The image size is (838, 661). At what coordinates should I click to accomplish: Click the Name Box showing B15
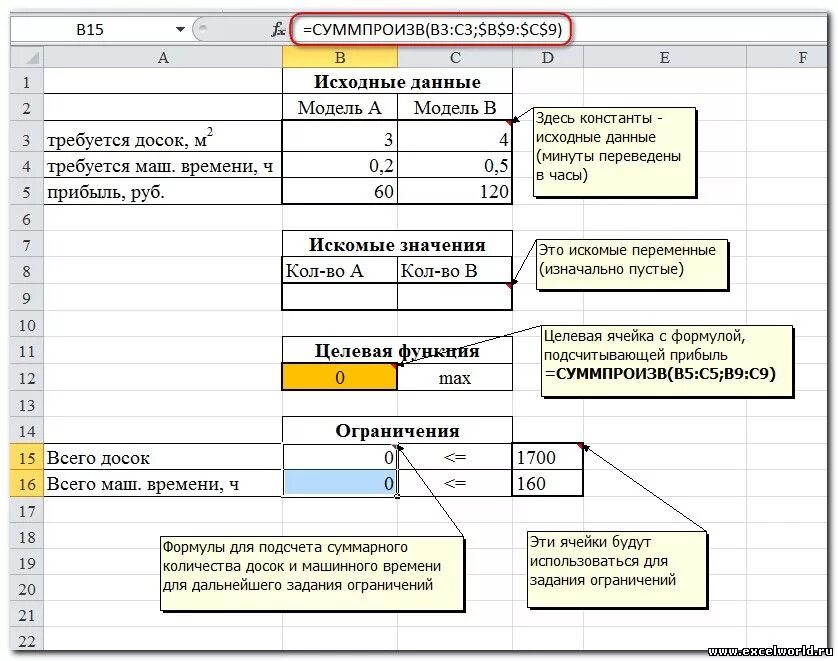[x=91, y=29]
